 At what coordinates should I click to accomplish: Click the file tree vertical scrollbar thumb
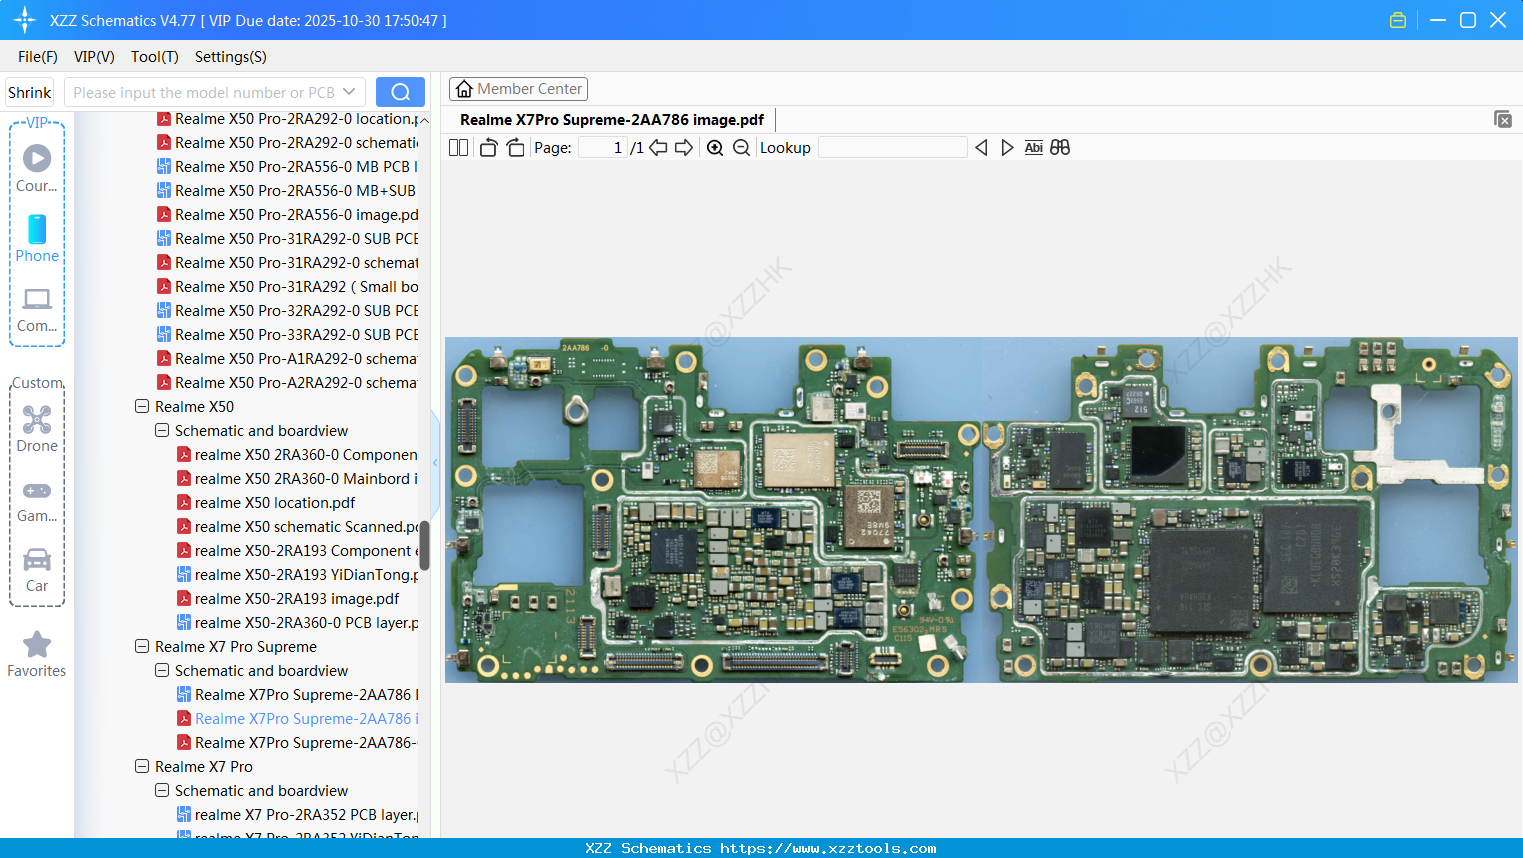pos(424,546)
